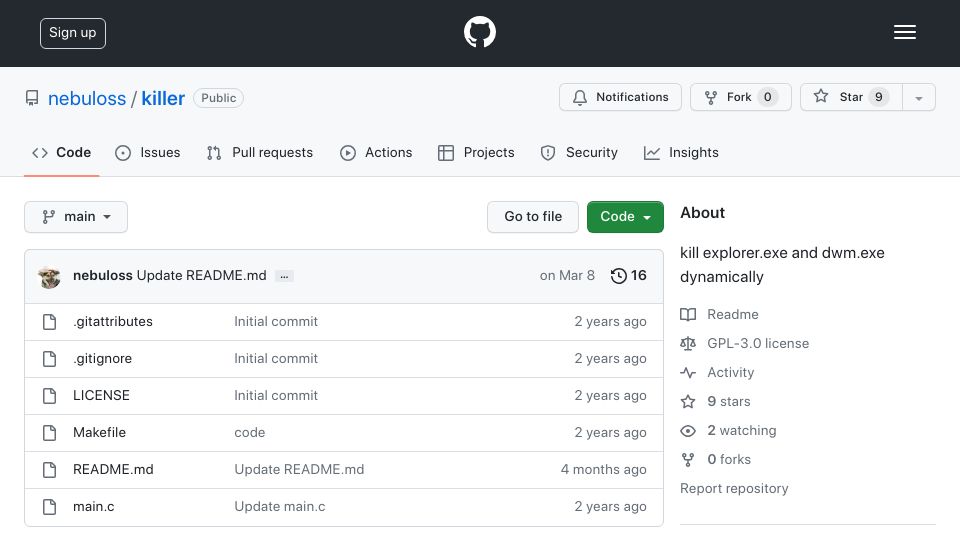Viewport: 960px width, 540px height.
Task: Click the 'Update README.md' latest commit message
Action: [x=201, y=276]
